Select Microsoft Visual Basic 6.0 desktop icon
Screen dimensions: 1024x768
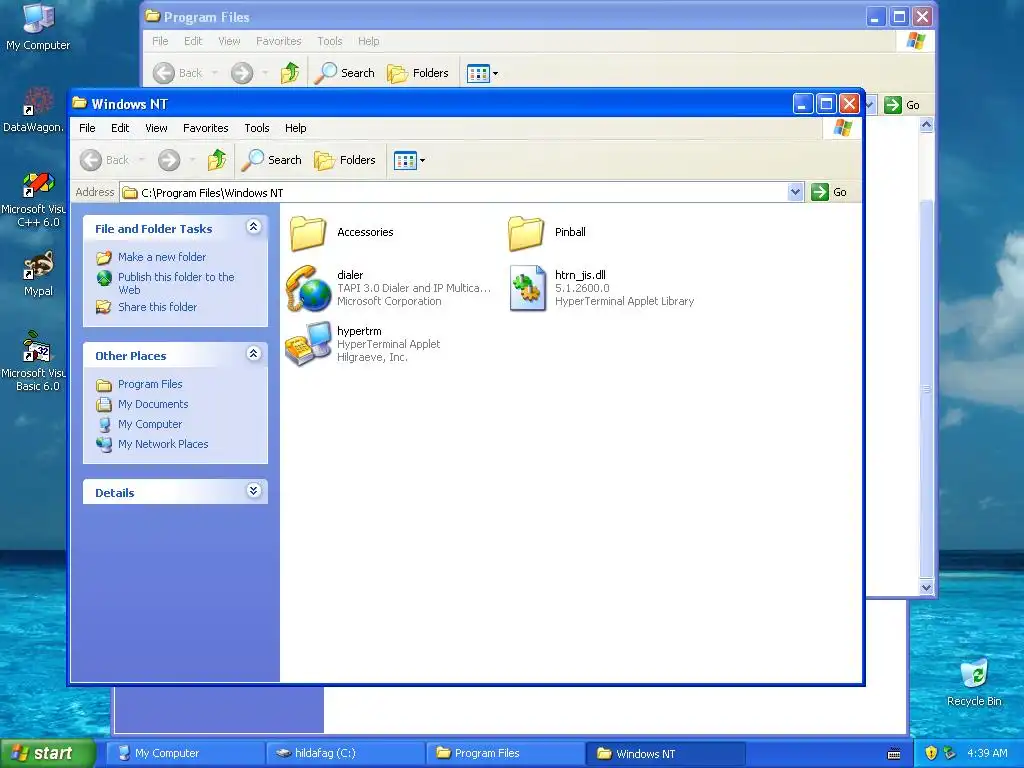pos(34,362)
